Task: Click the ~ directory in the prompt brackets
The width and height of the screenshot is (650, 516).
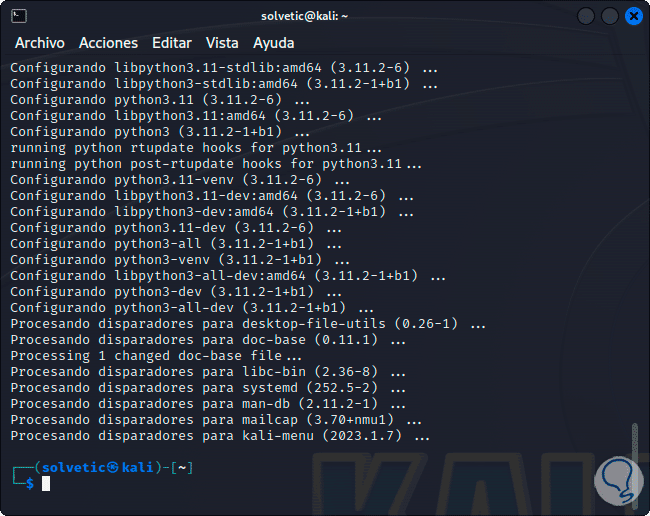Action: coord(183,467)
